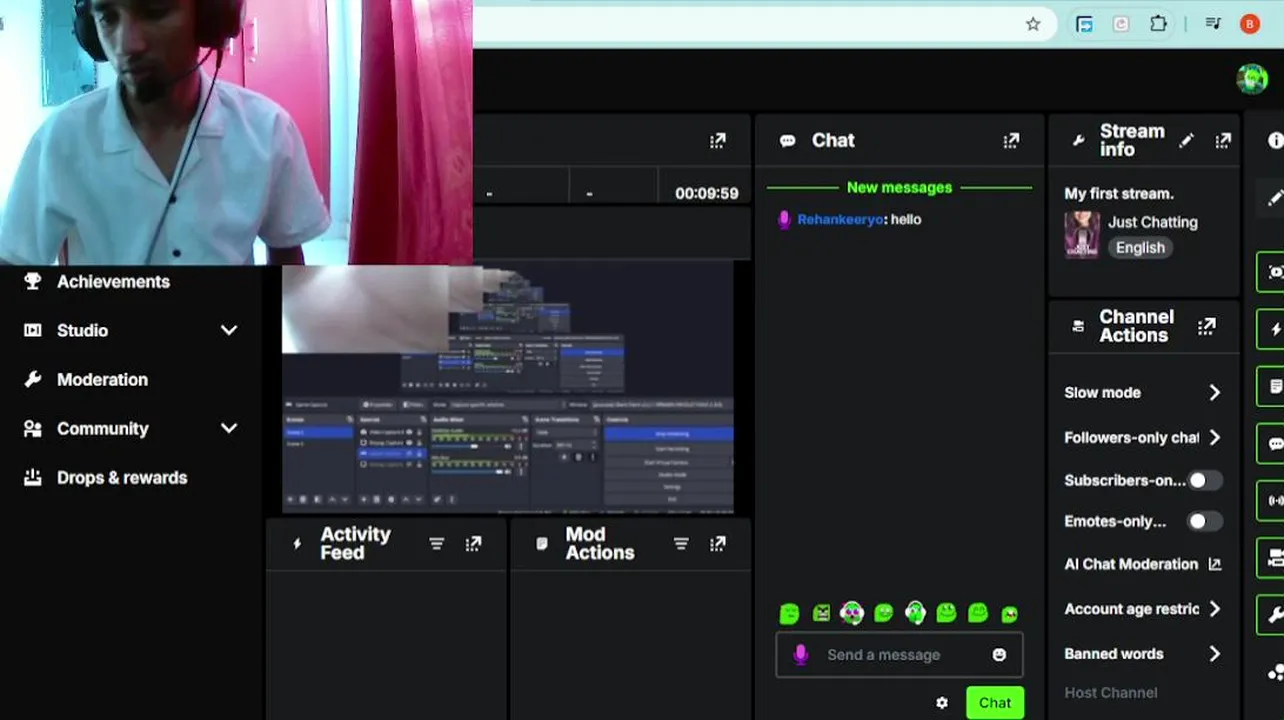Screen dimensions: 1284x720
Task: Open the emote picker smiley
Action: tap(999, 655)
